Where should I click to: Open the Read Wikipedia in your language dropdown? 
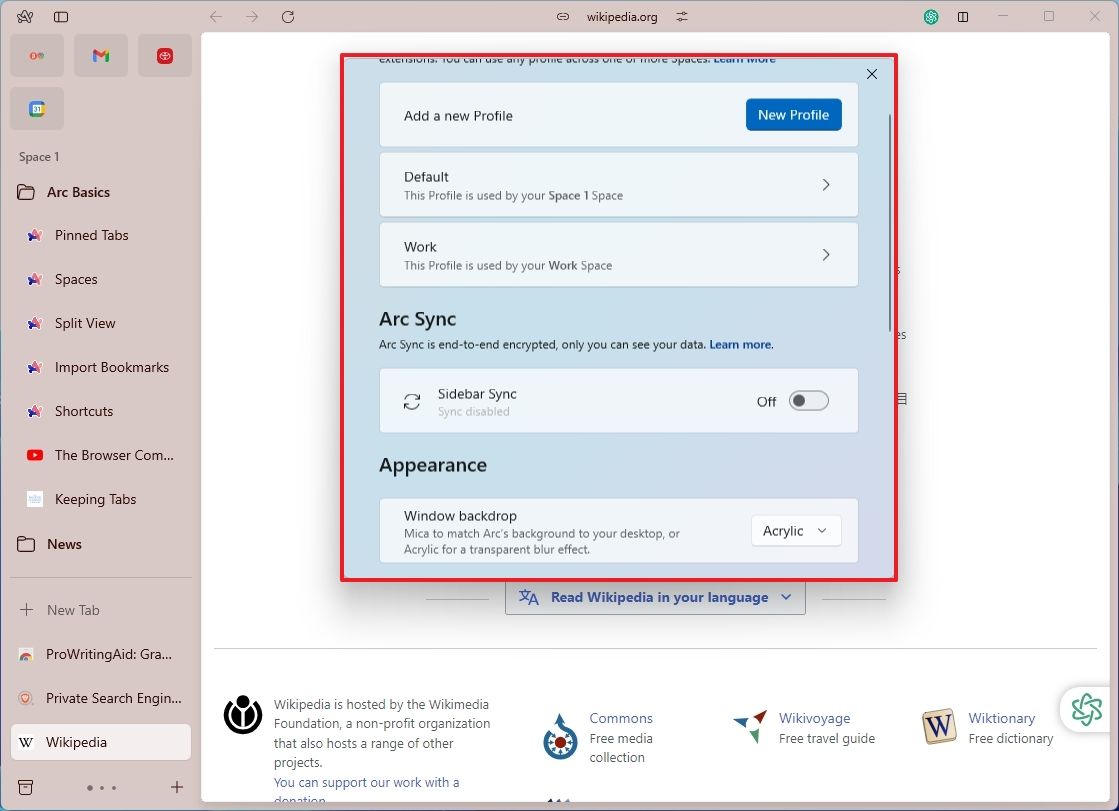pos(655,596)
